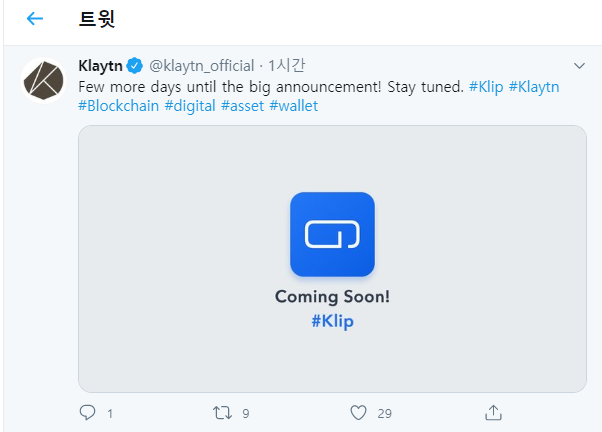Viewport: 602px width, 432px height.
Task: Click the Klaytn display name
Action: (101, 66)
